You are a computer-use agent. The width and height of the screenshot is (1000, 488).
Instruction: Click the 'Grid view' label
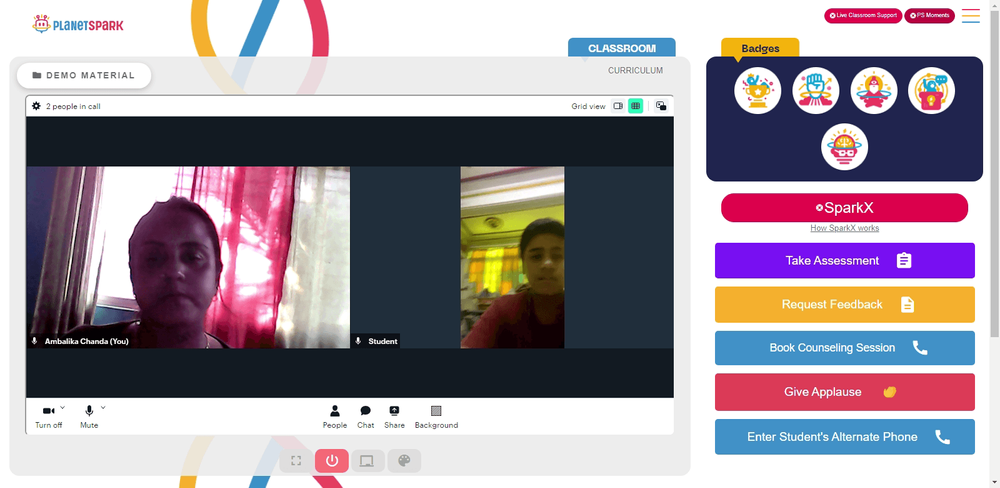coord(588,107)
